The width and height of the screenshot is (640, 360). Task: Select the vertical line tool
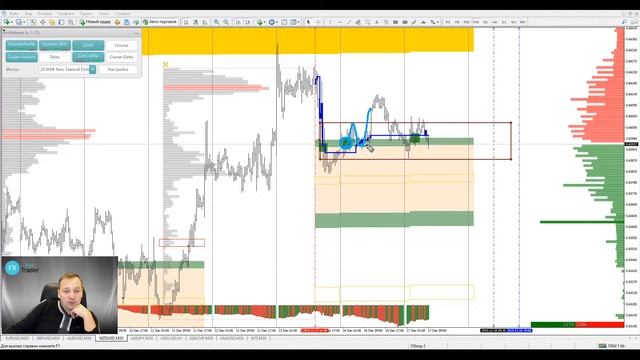pyautogui.click(x=330, y=22)
